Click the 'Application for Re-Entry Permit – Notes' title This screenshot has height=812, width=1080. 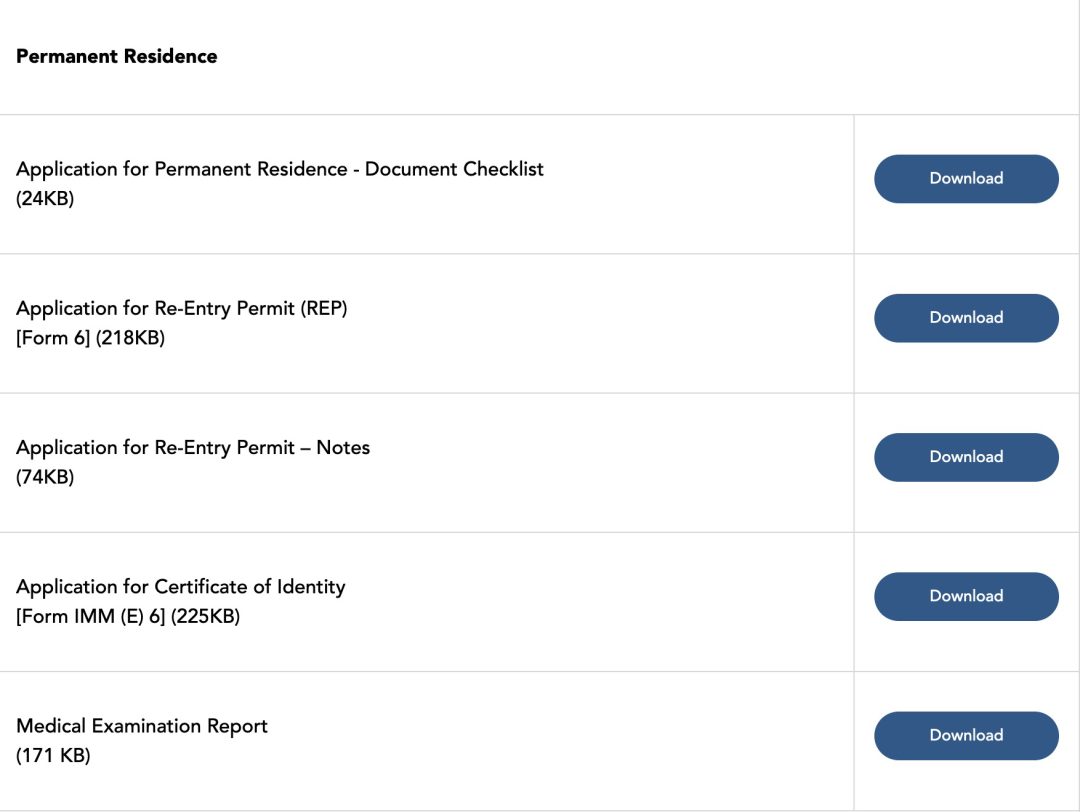[193, 447]
